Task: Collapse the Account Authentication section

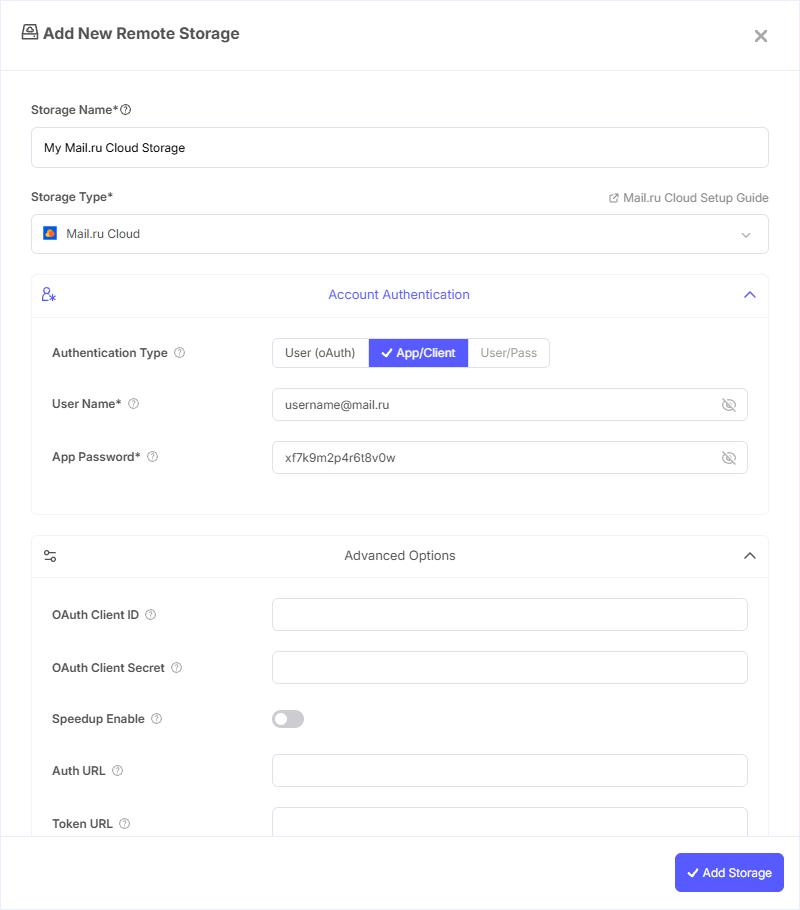Action: click(750, 294)
